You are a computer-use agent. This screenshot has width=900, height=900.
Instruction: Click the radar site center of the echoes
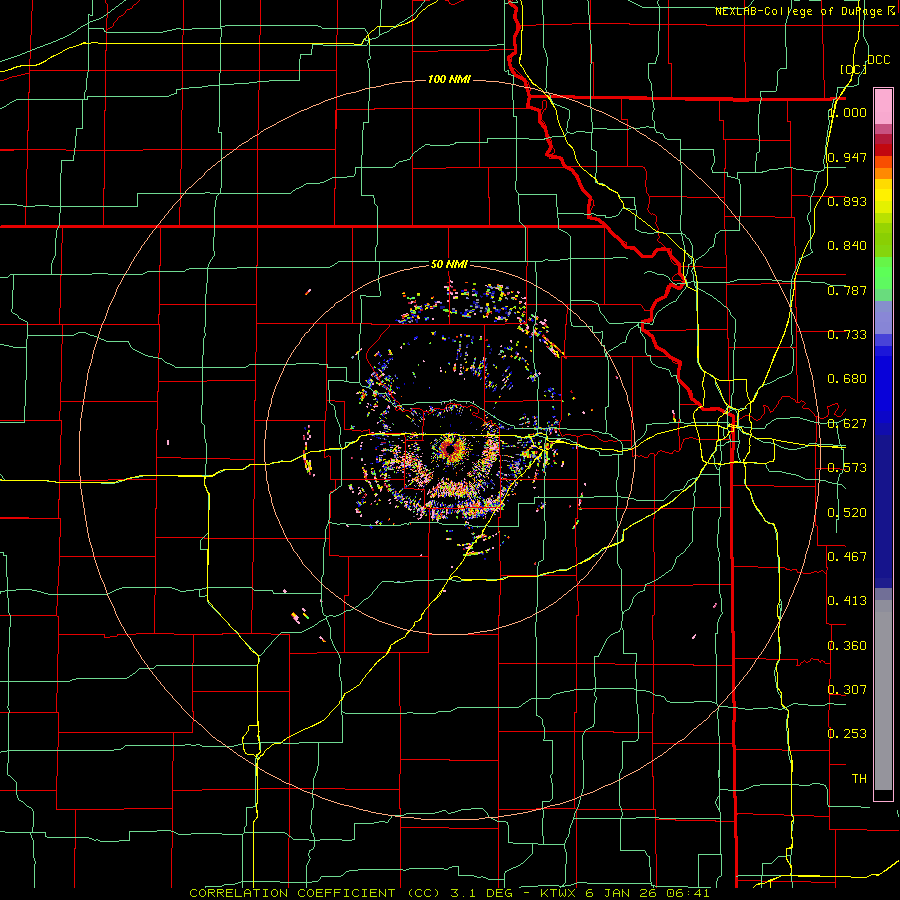coord(450,449)
